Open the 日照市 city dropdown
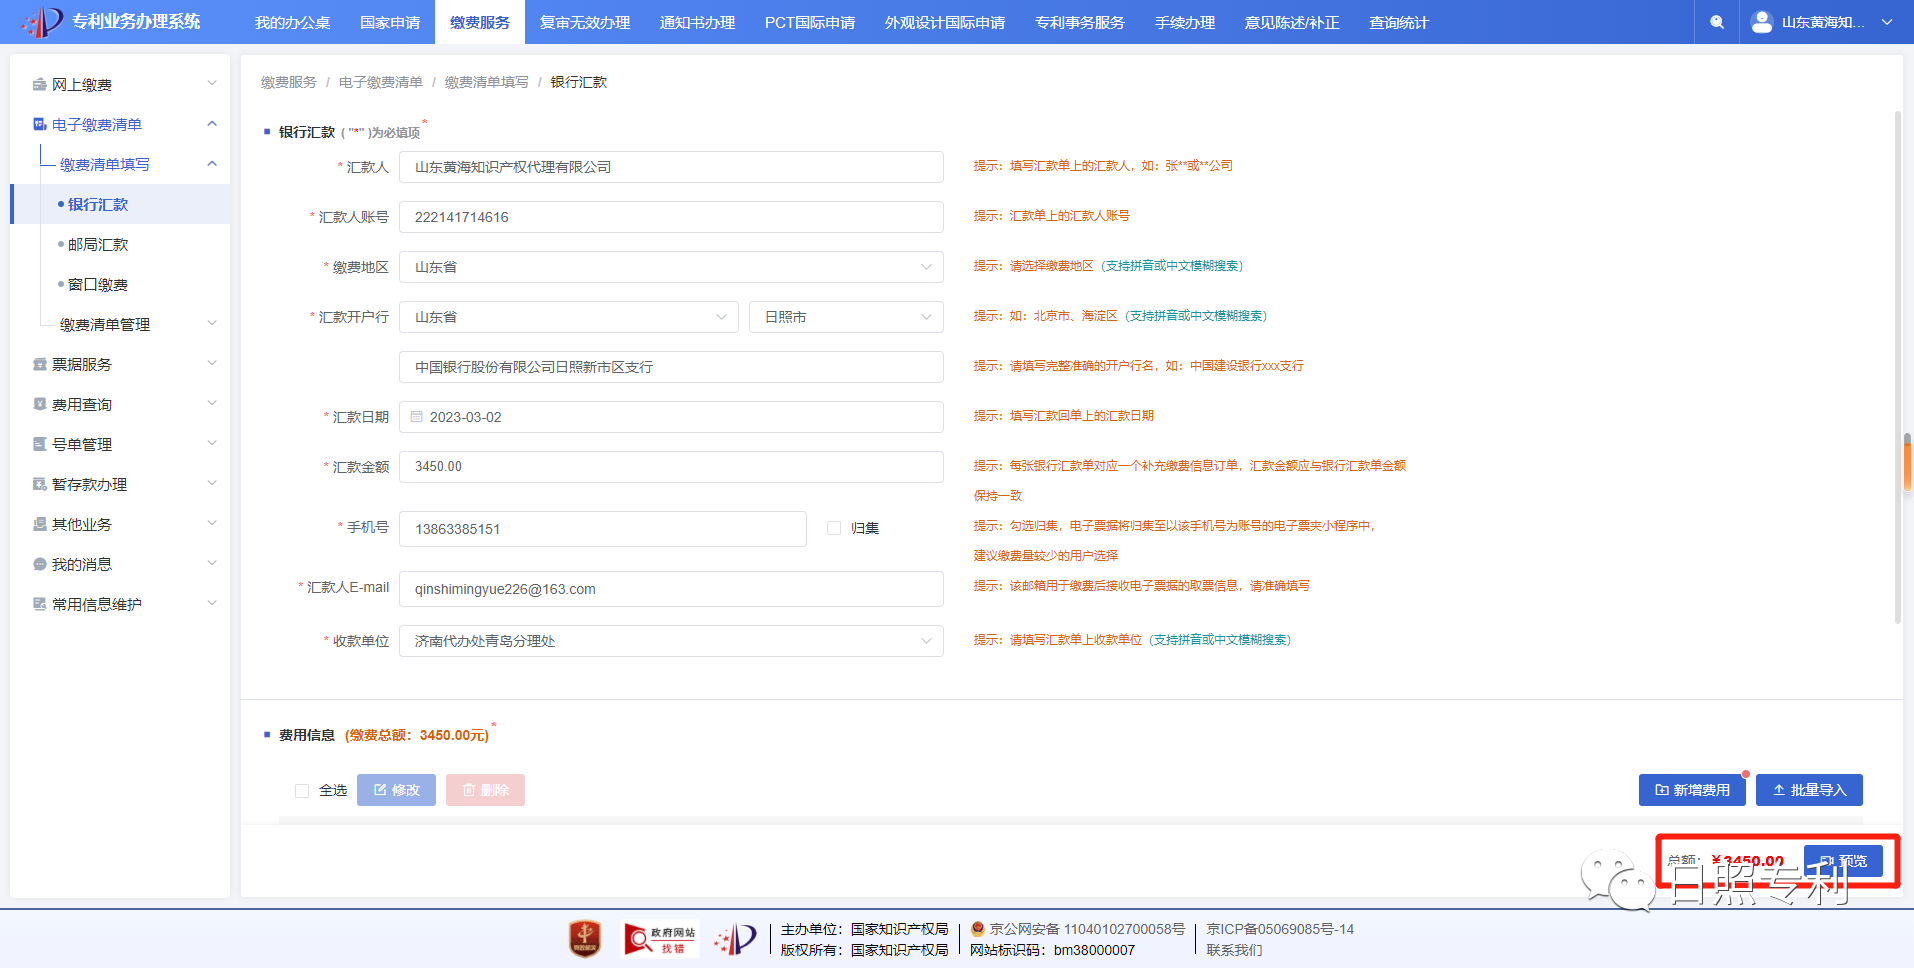The image size is (1914, 968). coord(845,317)
